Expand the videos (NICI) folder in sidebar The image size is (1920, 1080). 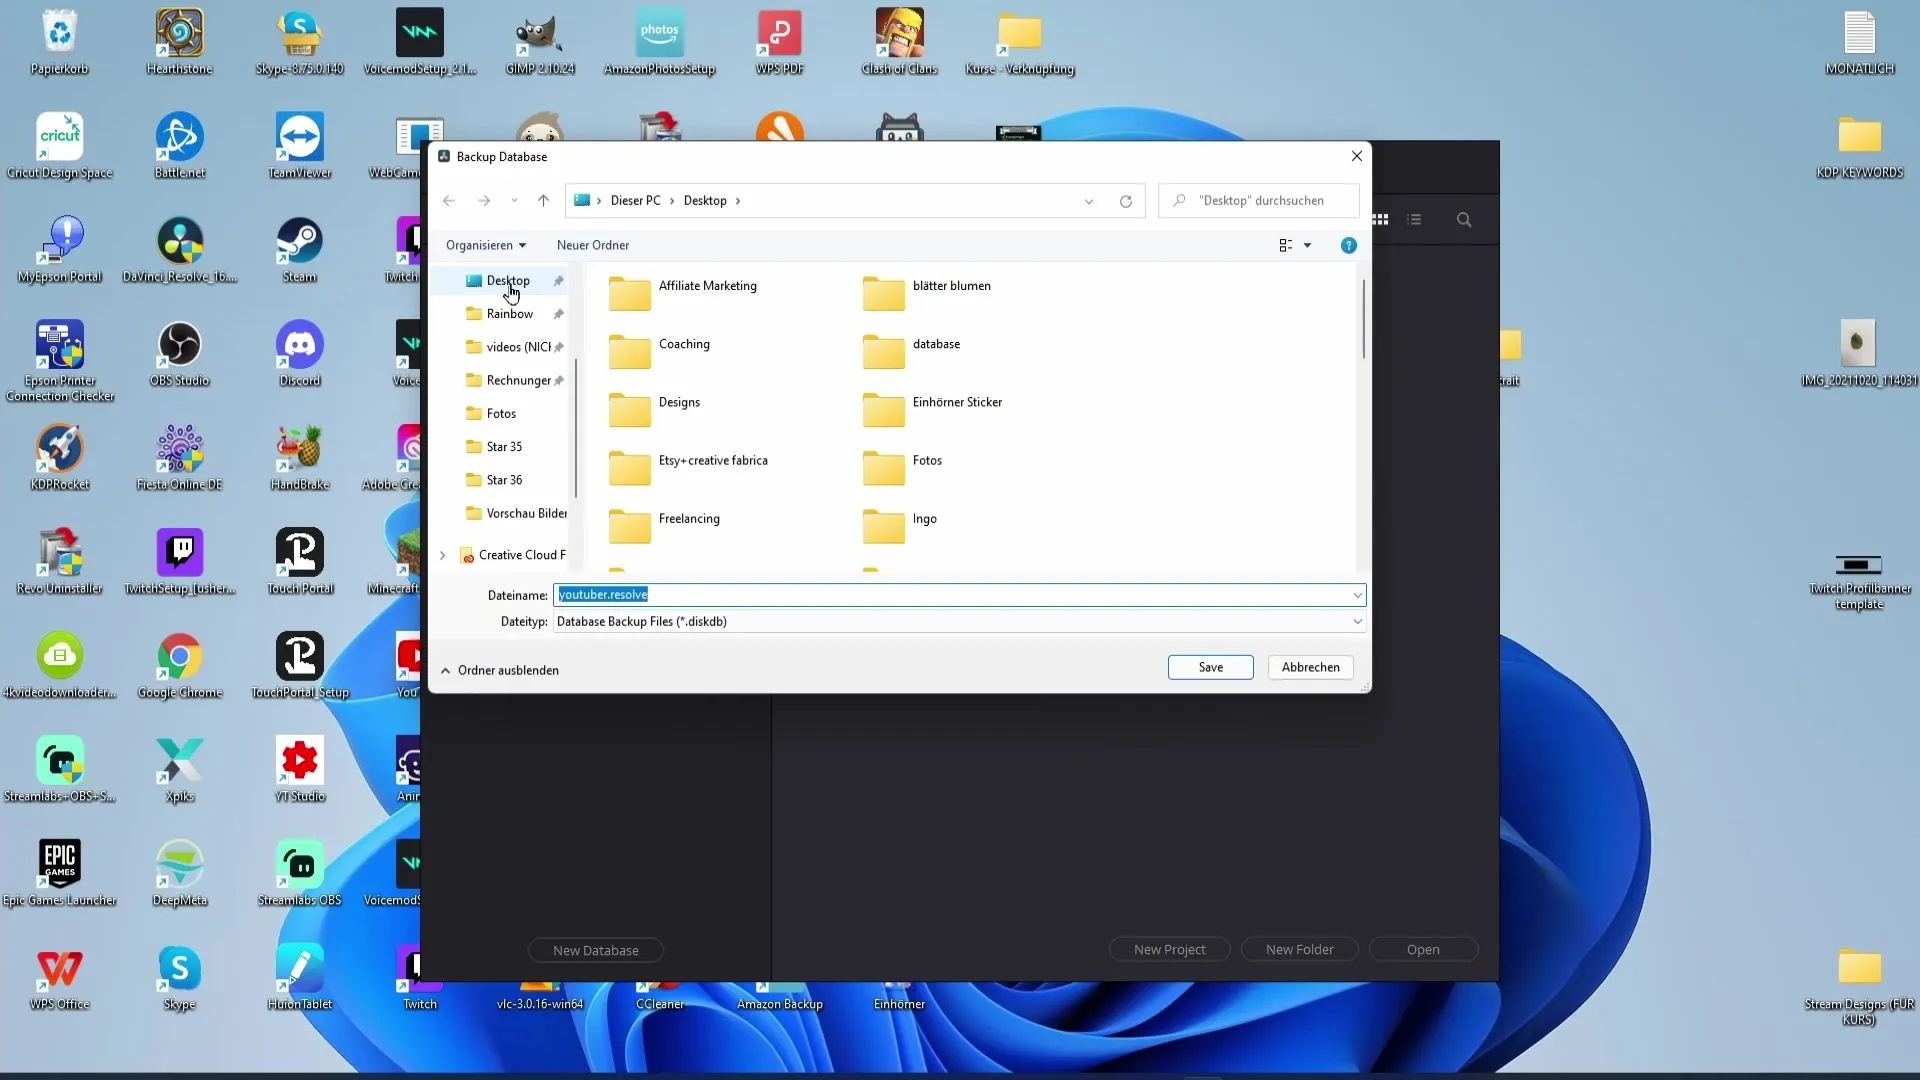point(443,347)
